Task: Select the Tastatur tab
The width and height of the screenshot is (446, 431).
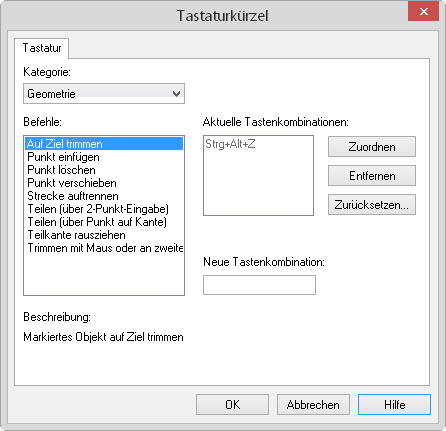Action: click(42, 48)
